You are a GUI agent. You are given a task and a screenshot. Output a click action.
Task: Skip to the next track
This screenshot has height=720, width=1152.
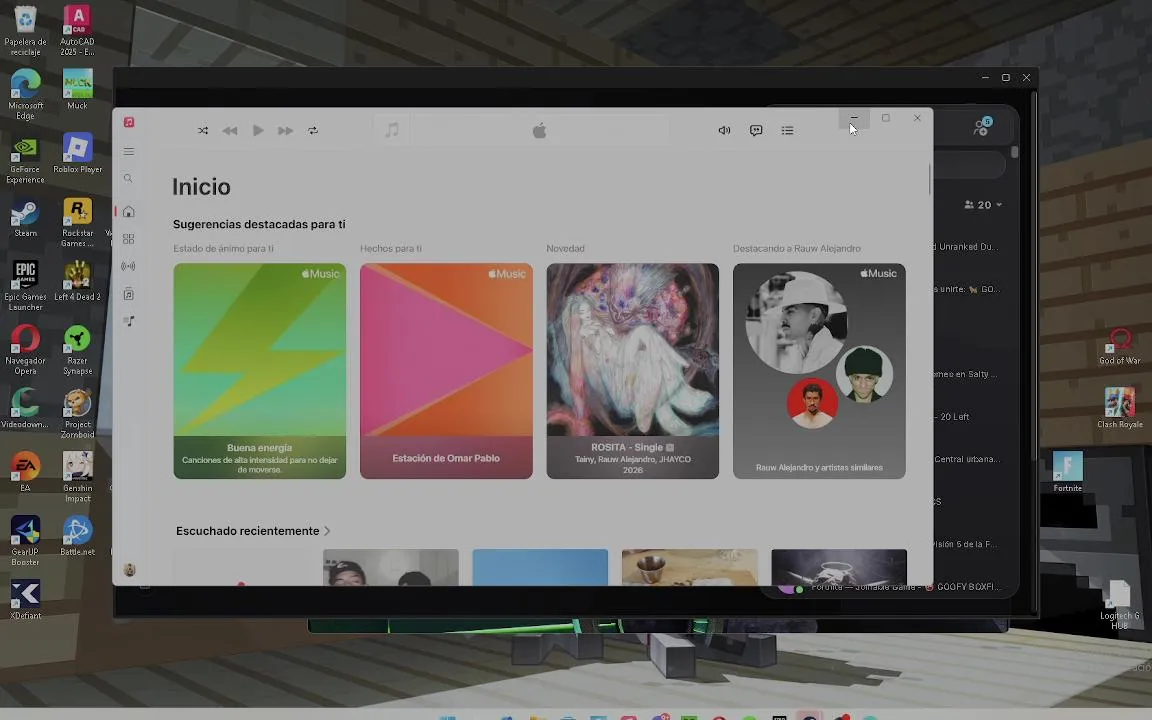tap(285, 131)
